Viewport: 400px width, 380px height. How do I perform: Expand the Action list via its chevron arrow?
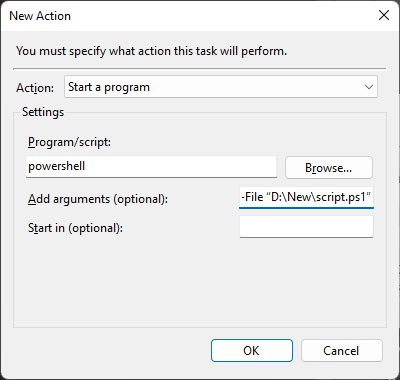click(x=369, y=87)
